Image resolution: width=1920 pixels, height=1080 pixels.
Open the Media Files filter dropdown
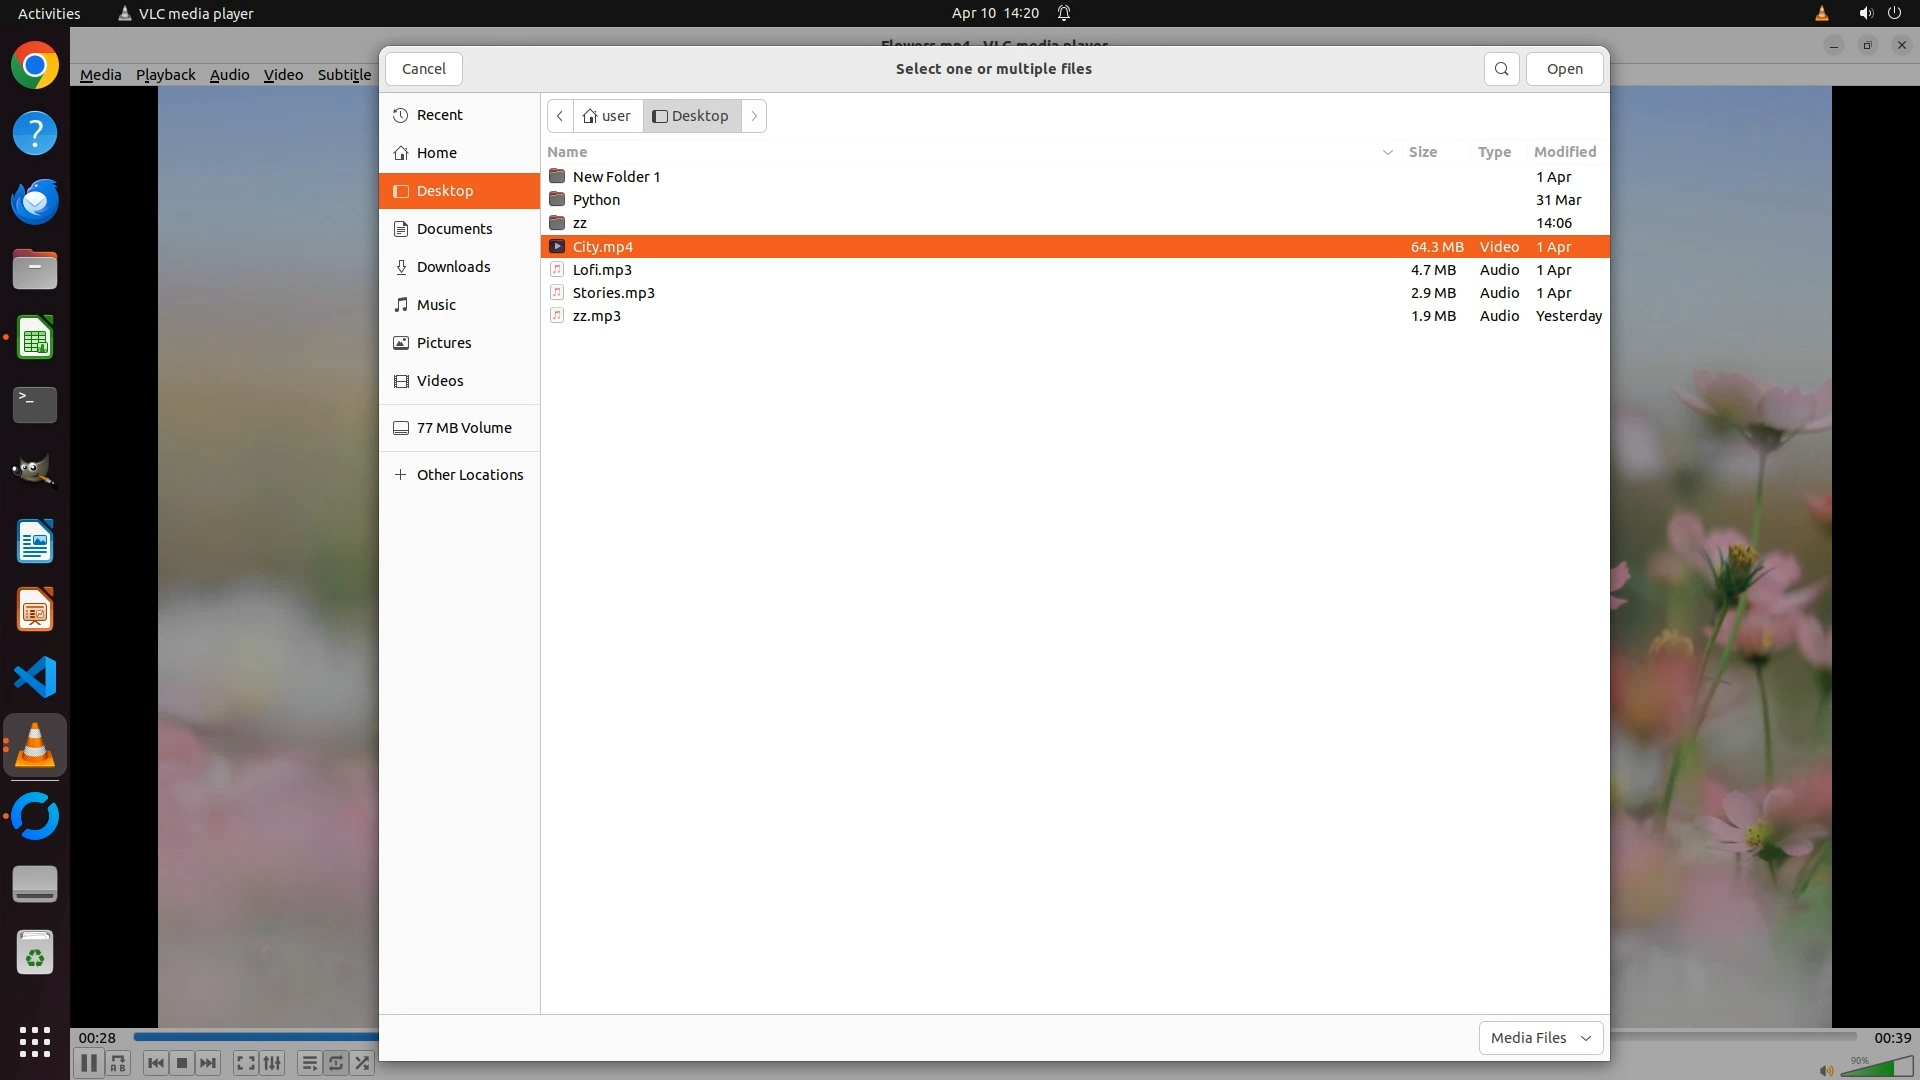[x=1540, y=1038]
